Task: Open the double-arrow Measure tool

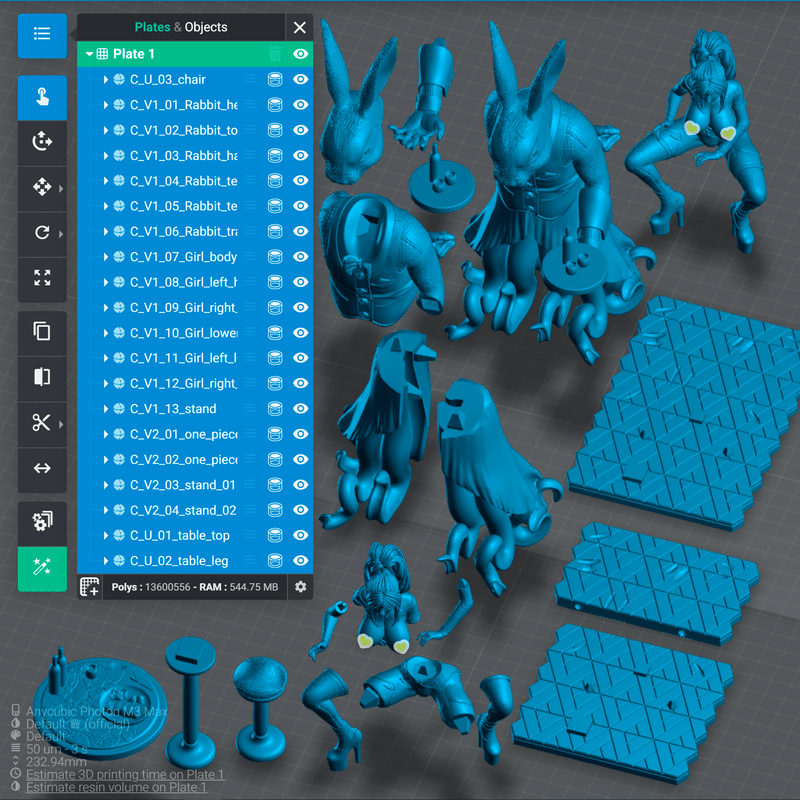Action: click(x=42, y=469)
